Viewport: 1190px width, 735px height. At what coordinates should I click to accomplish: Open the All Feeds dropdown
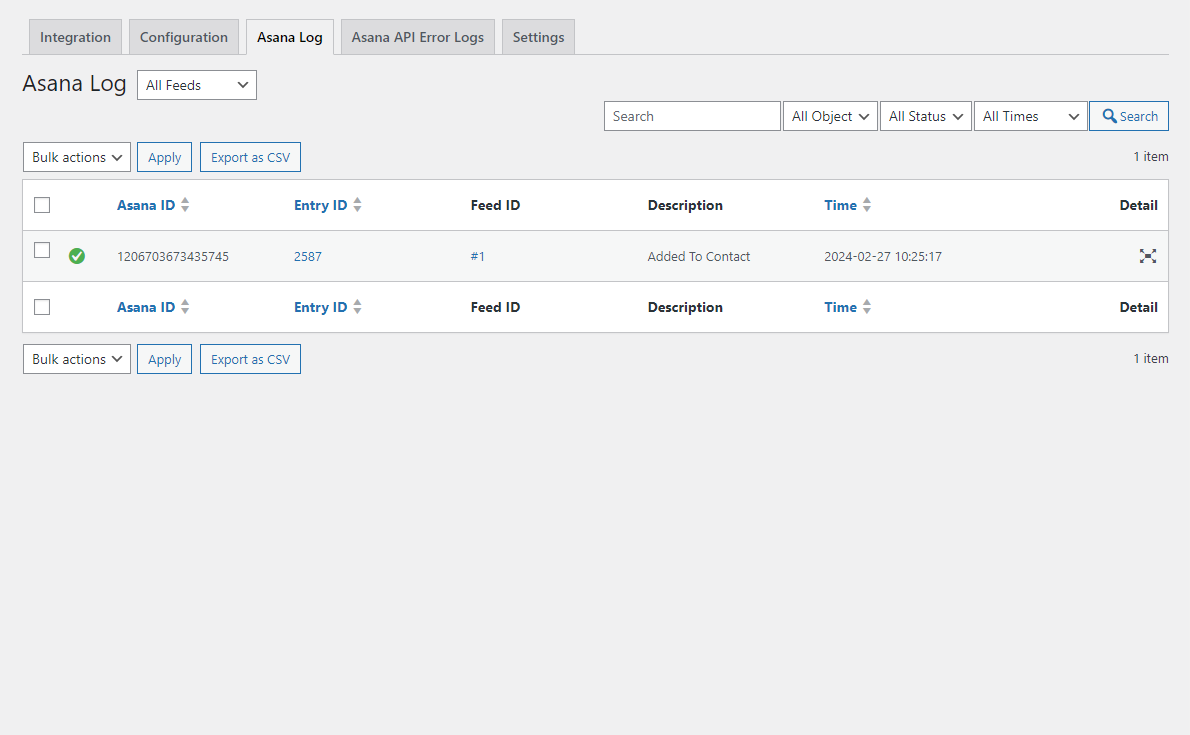point(197,85)
